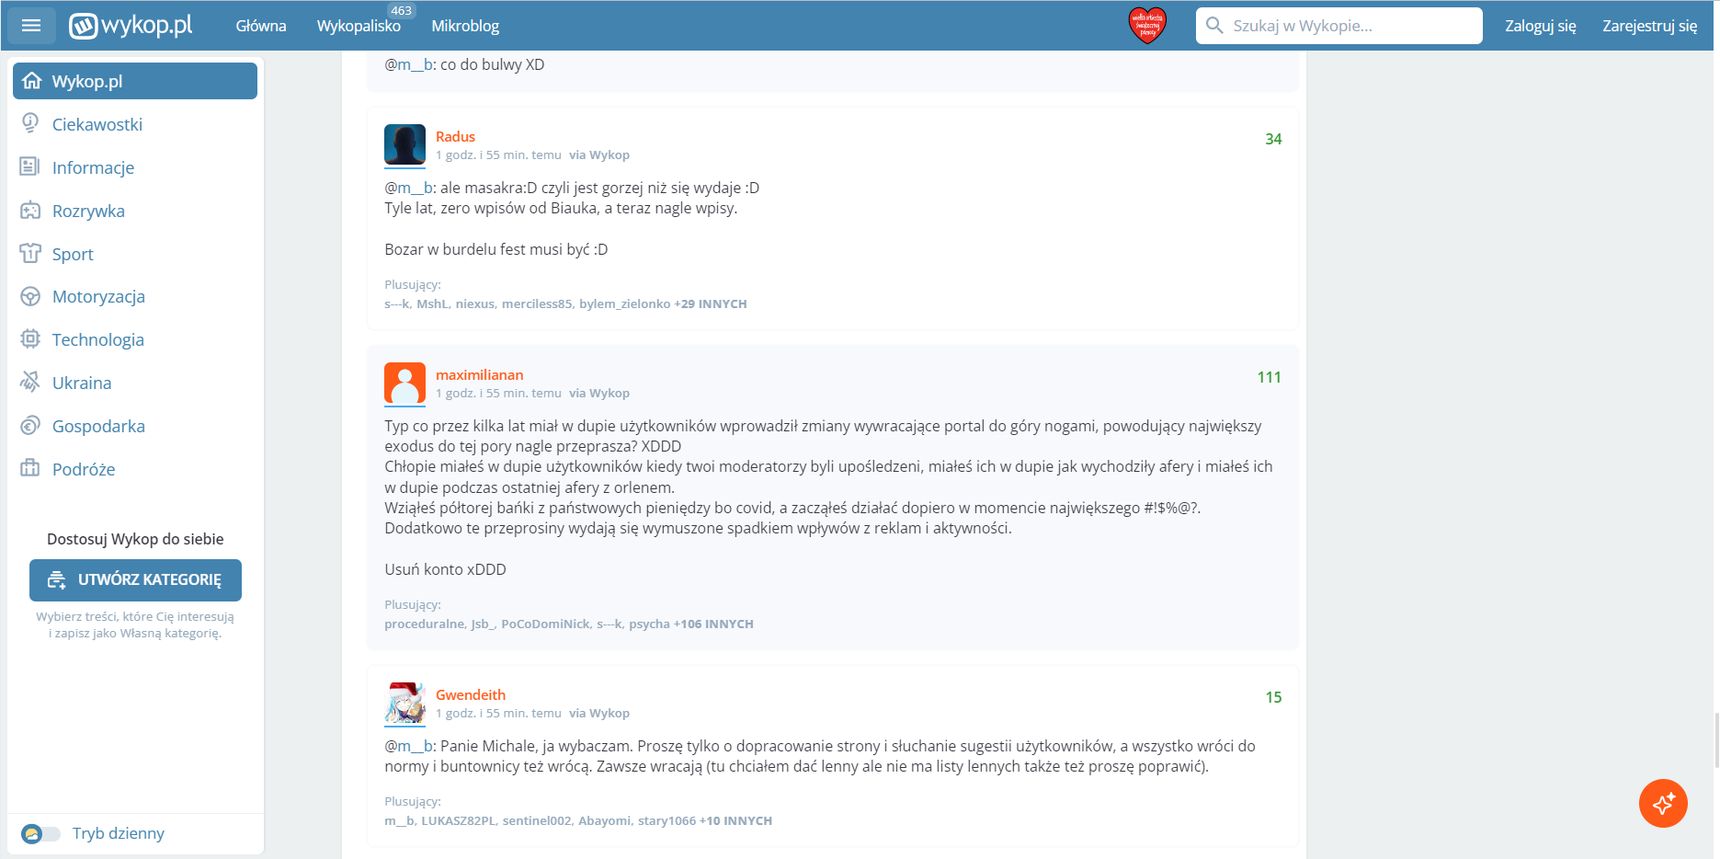Open maximilianan user profile link
Screen dimensions: 1720x859
(479, 375)
